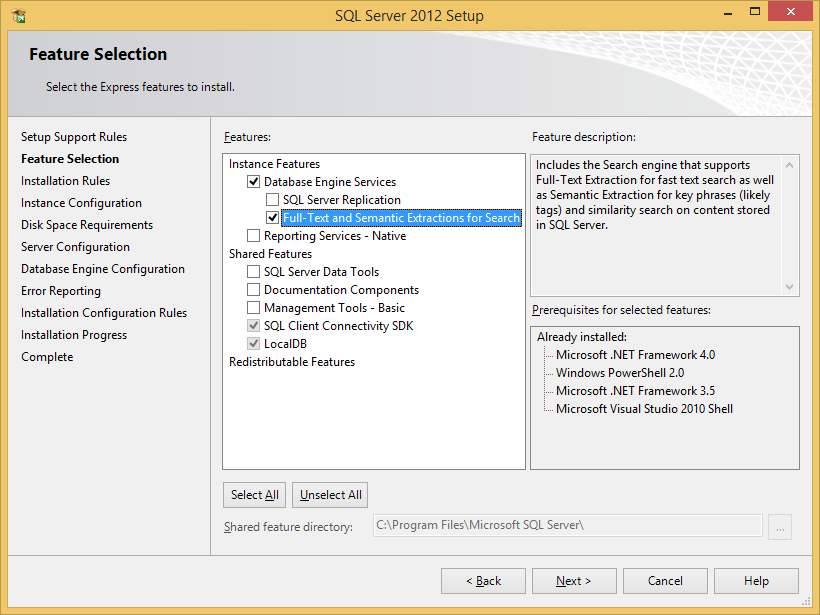Toggle the LocalDB checkbox
Viewport: 820px width, 615px height.
click(x=254, y=344)
